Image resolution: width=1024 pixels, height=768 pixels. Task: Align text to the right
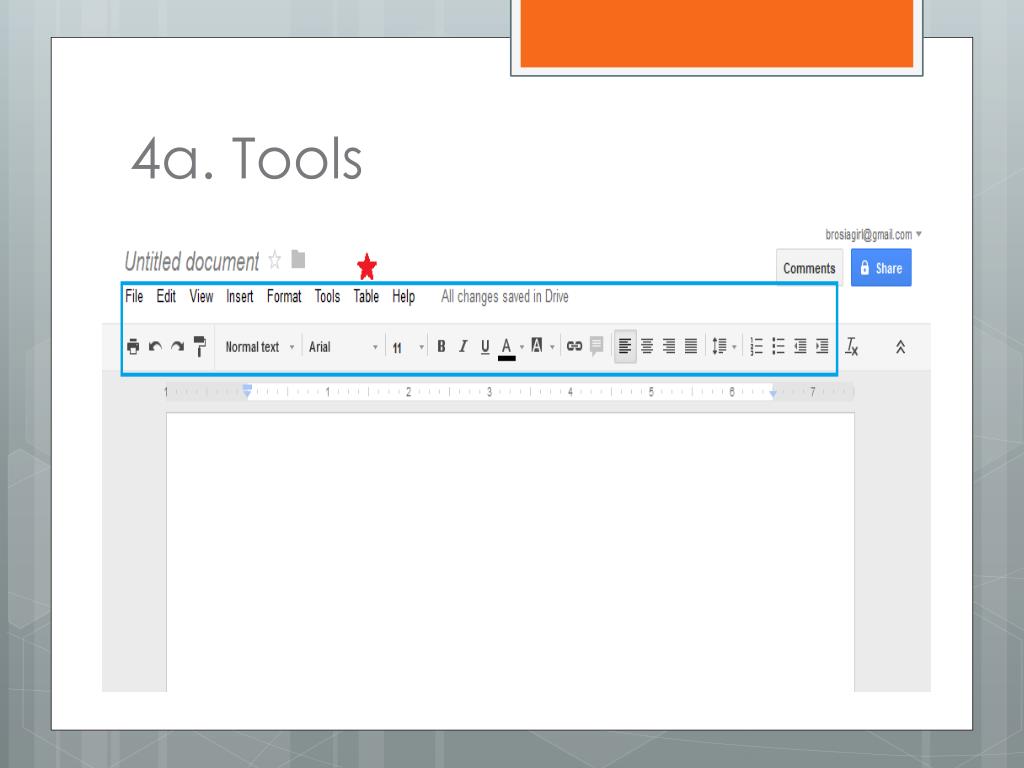(669, 346)
